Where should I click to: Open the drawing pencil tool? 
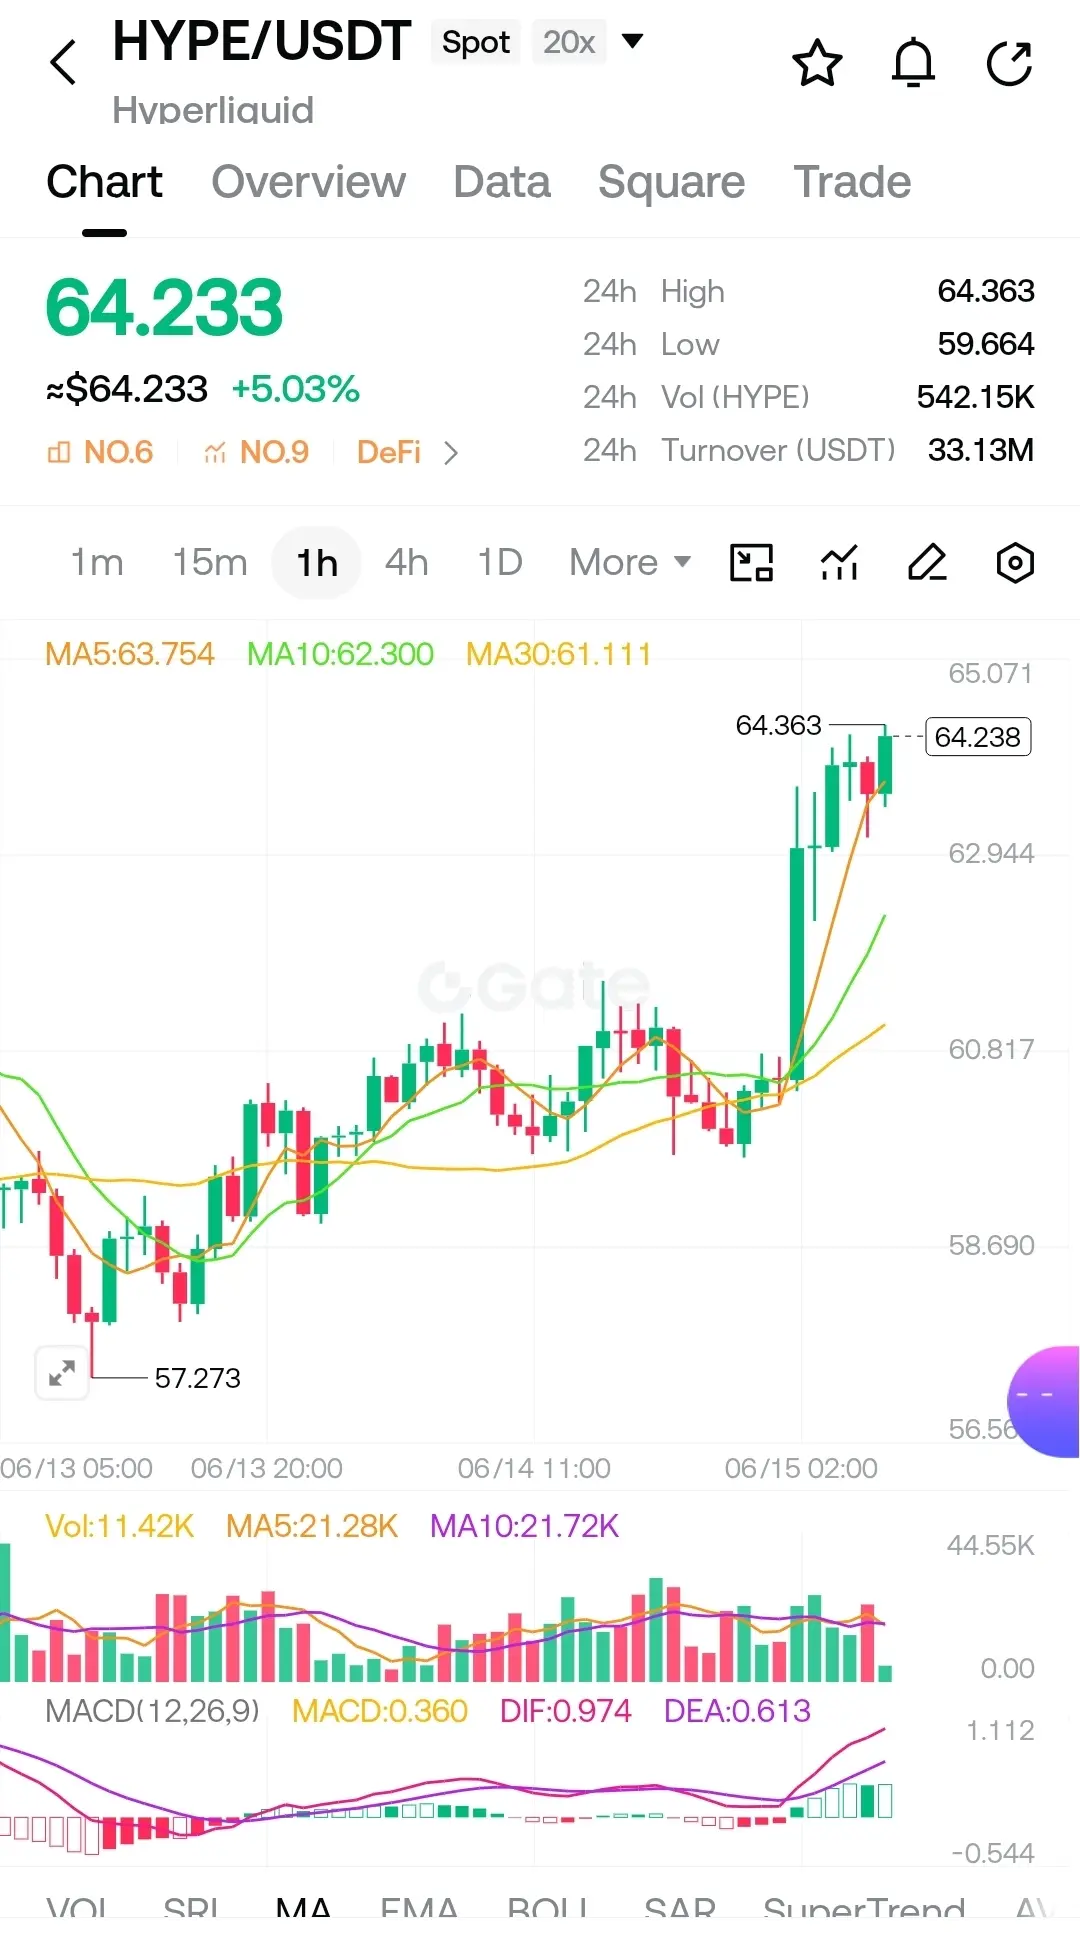(927, 563)
